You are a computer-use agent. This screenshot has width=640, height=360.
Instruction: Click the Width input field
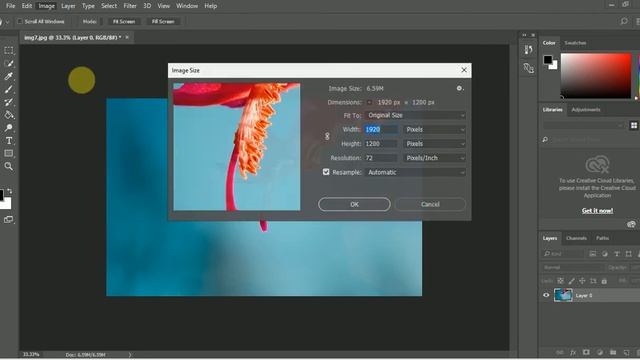380,129
